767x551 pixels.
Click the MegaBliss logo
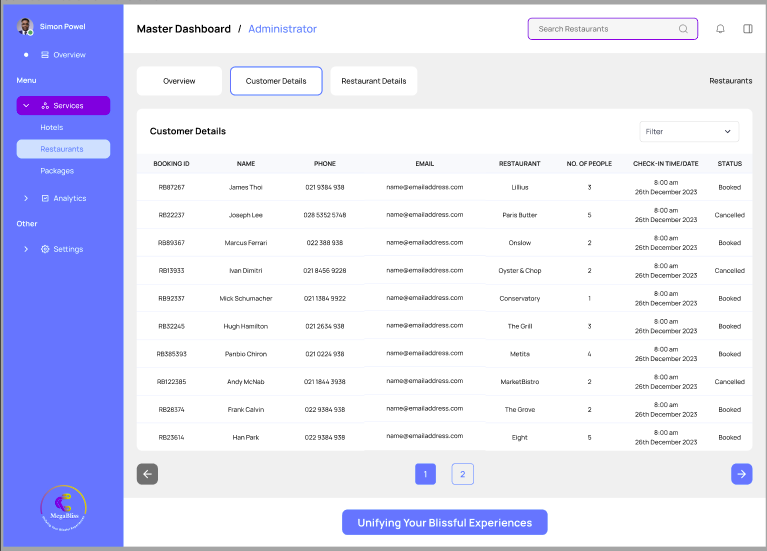click(x=64, y=508)
